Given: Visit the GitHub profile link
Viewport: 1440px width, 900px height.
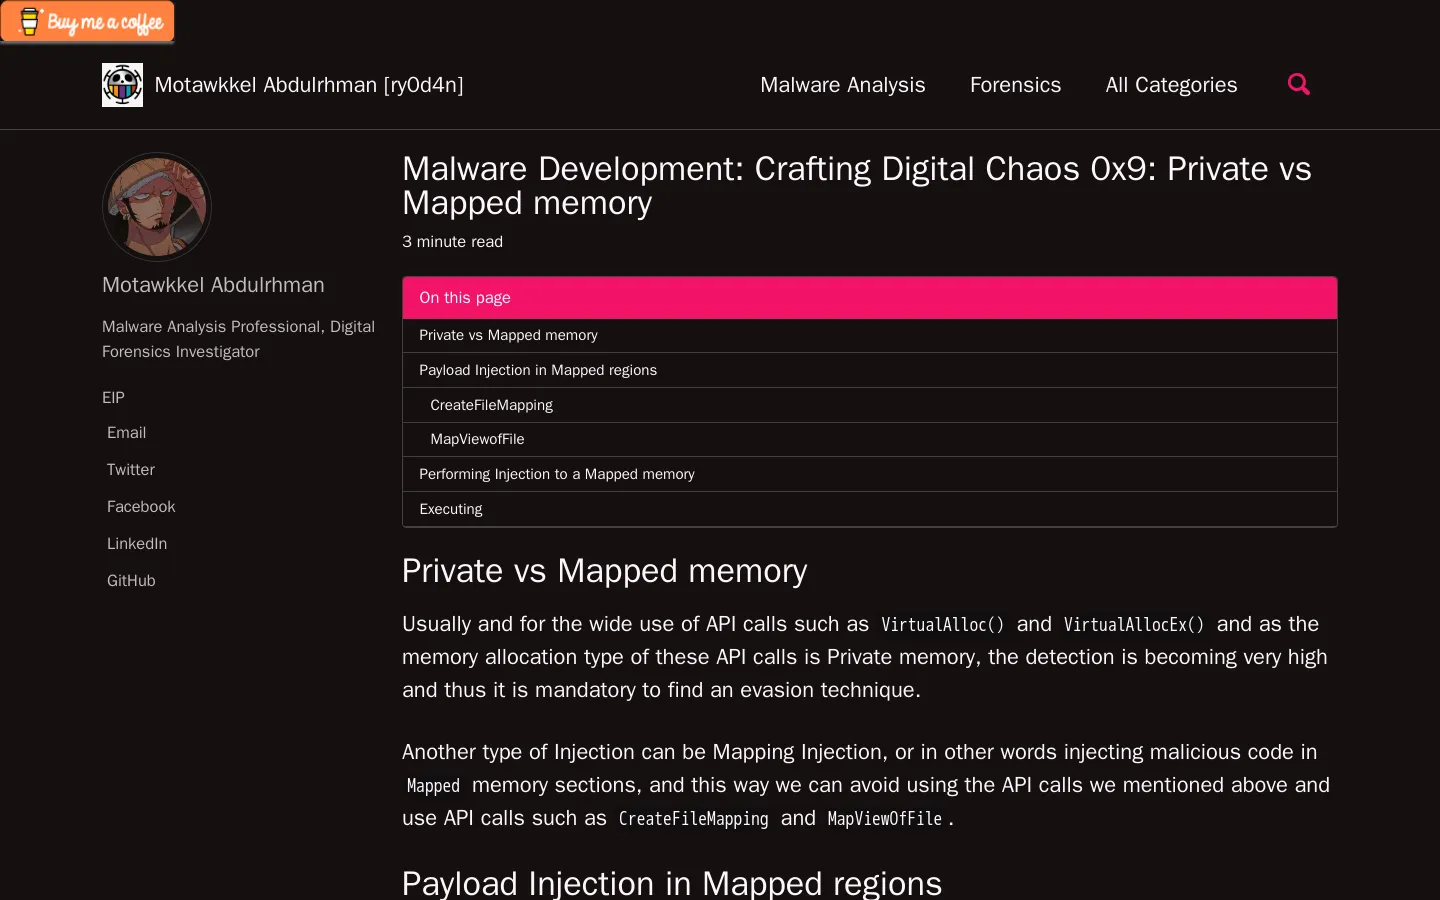Looking at the screenshot, I should coord(131,581).
